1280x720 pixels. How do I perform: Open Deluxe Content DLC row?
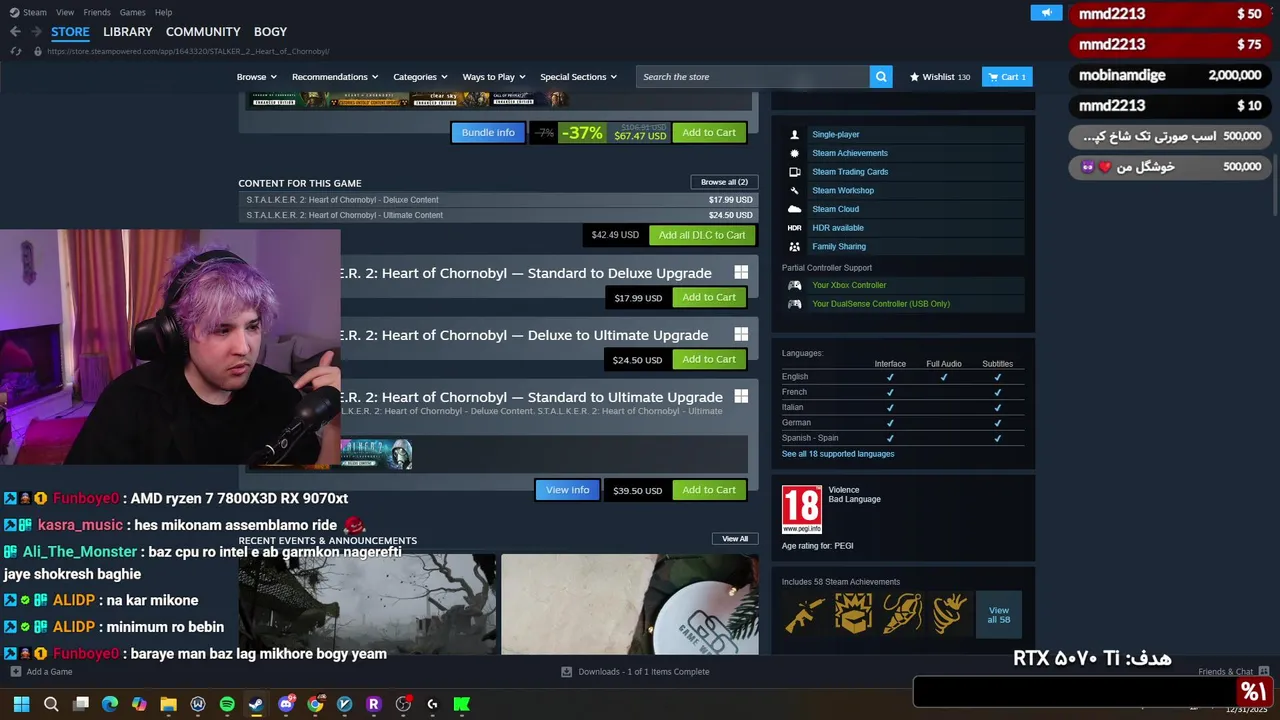[x=499, y=200]
